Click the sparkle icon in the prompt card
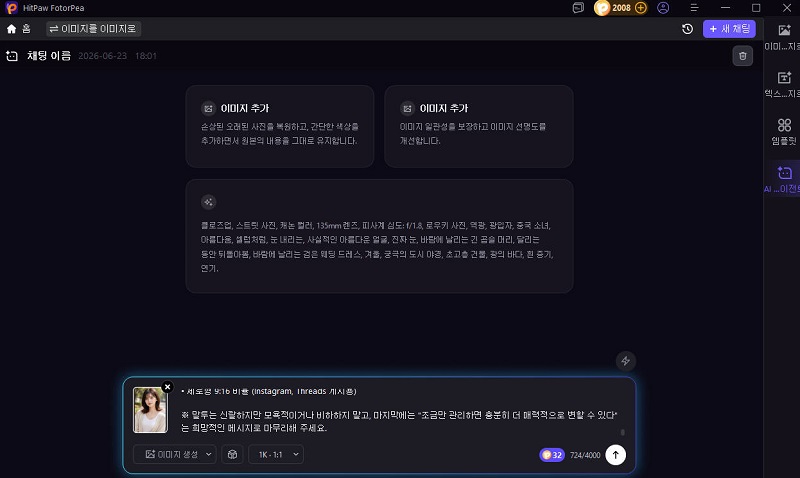Image resolution: width=800 pixels, height=478 pixels. 208,202
